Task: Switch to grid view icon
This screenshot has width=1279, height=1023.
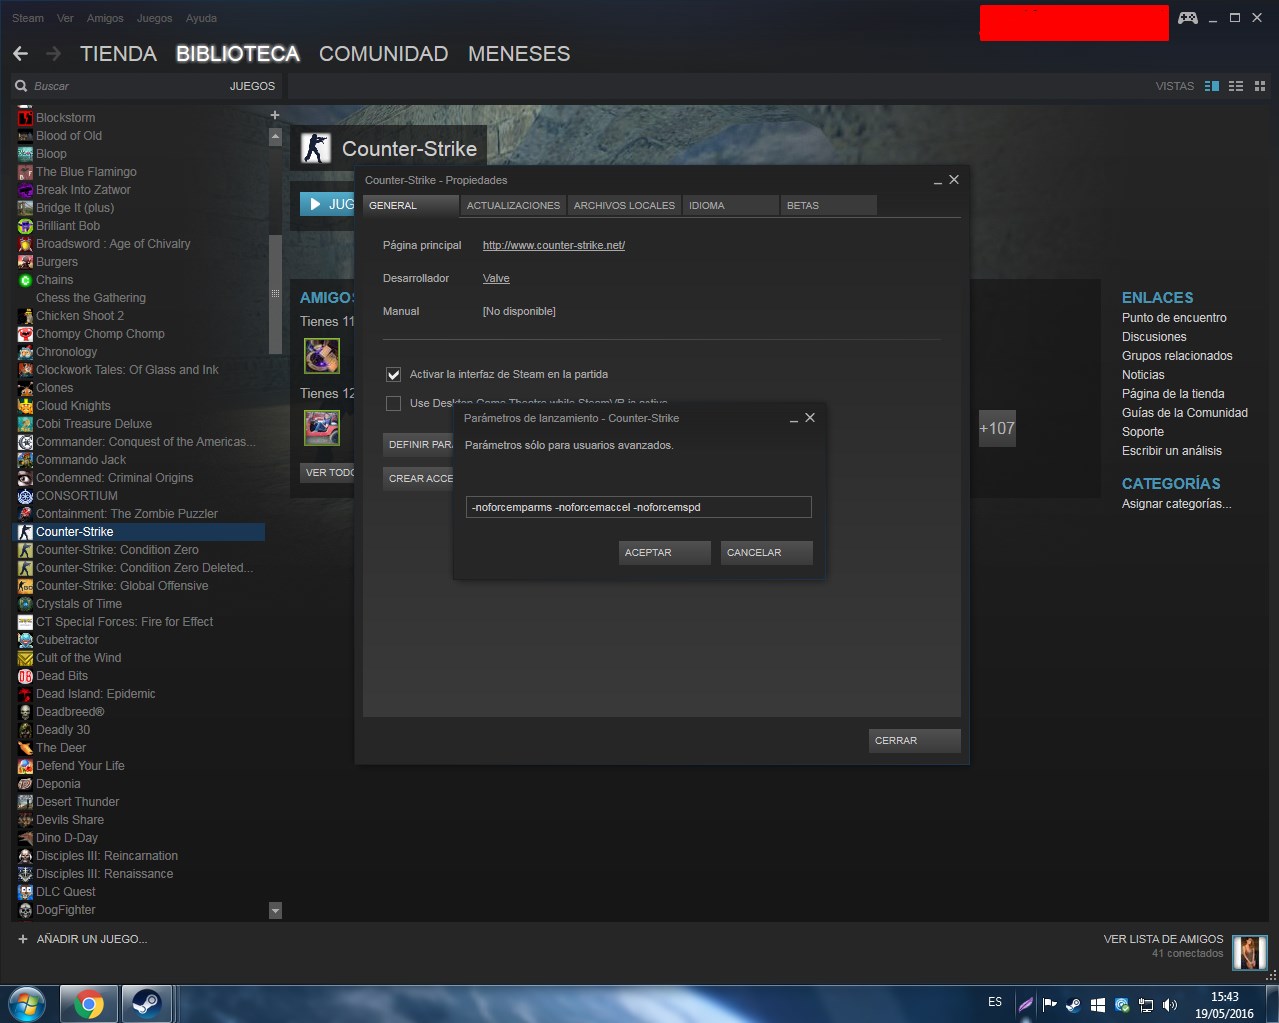Action: (x=1260, y=86)
